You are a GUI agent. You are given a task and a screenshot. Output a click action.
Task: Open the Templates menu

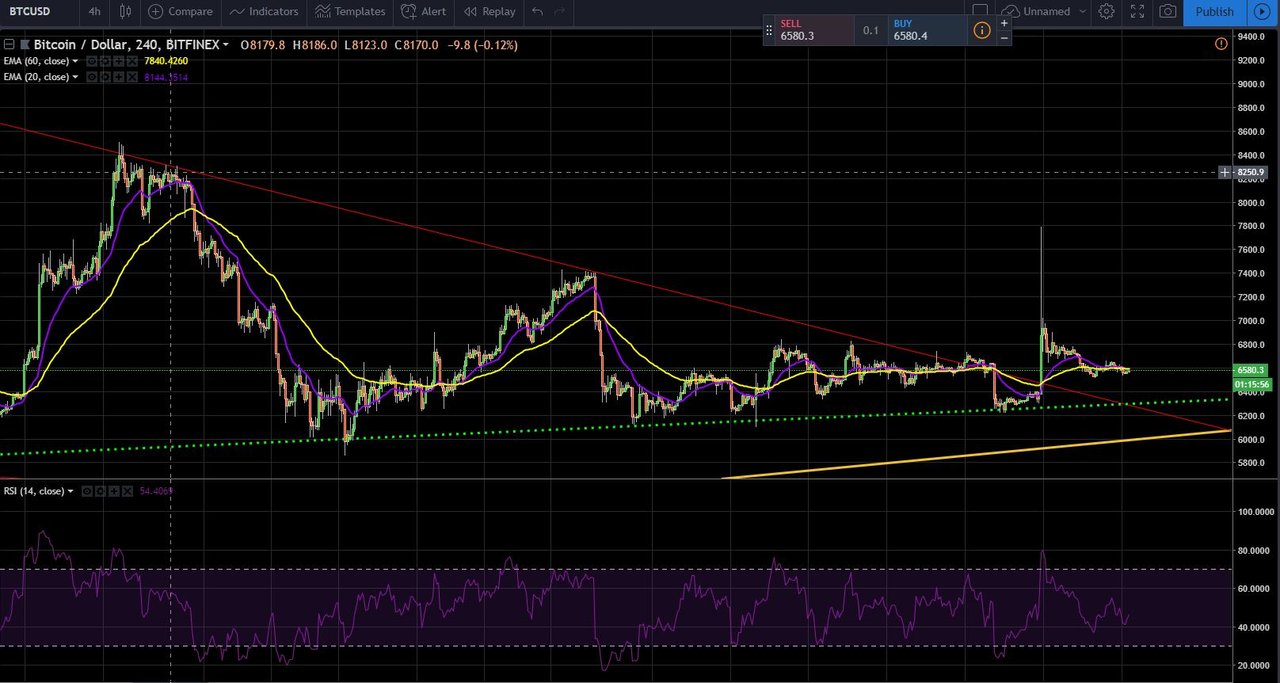point(350,11)
